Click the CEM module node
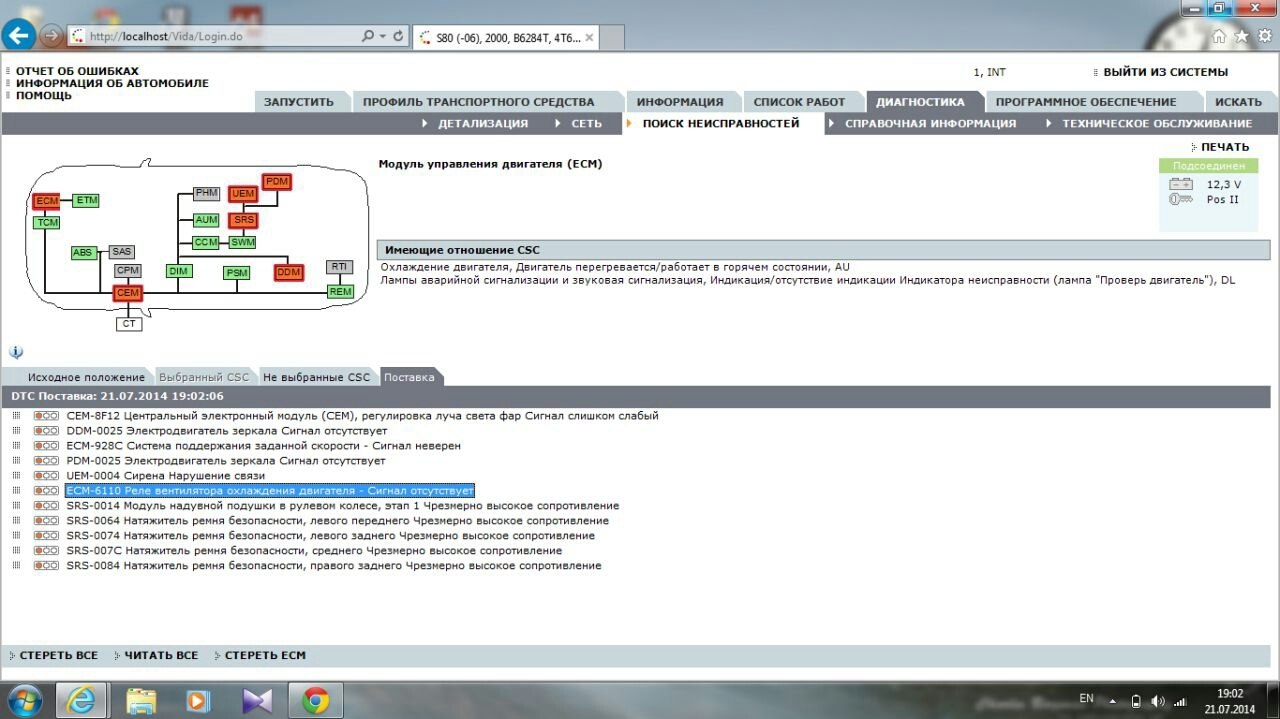Screen dimensions: 1280x719 [127, 293]
